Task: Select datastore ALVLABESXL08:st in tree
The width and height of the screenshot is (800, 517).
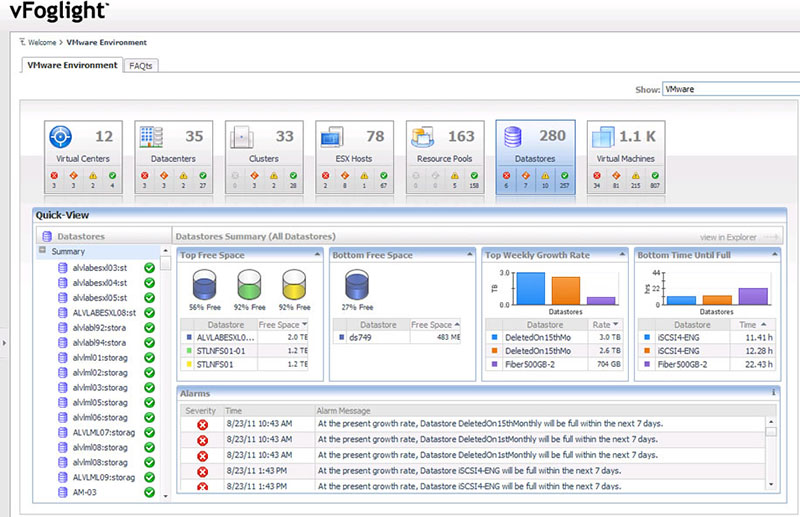Action: tap(104, 313)
